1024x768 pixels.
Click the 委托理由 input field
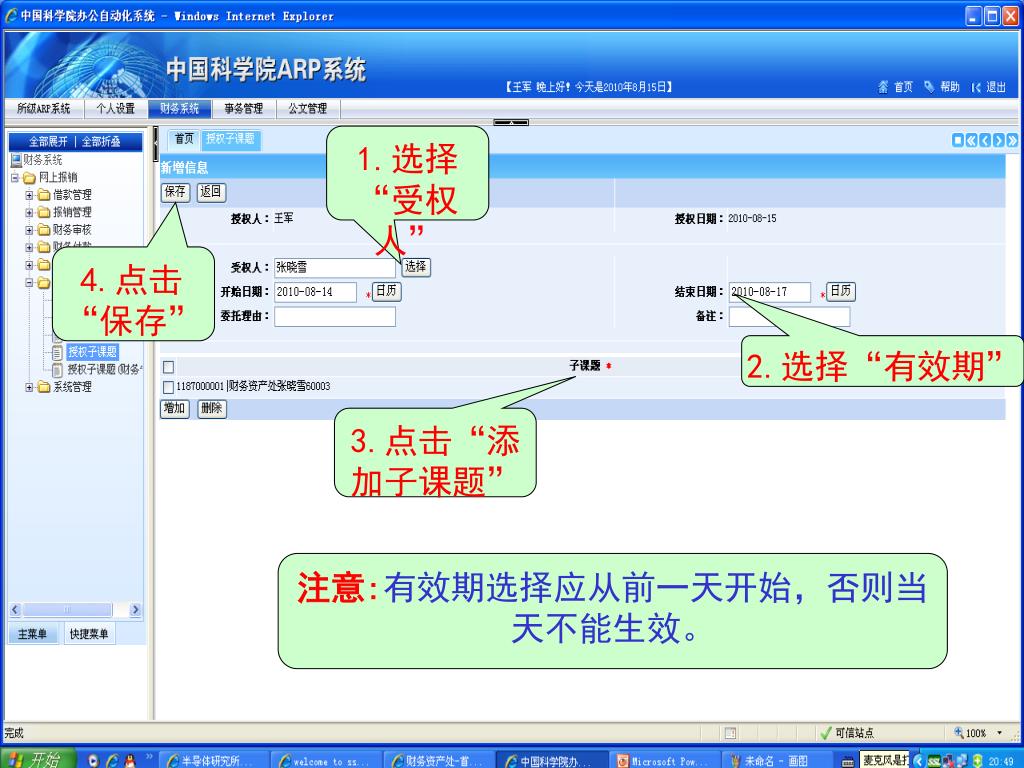pyautogui.click(x=334, y=317)
